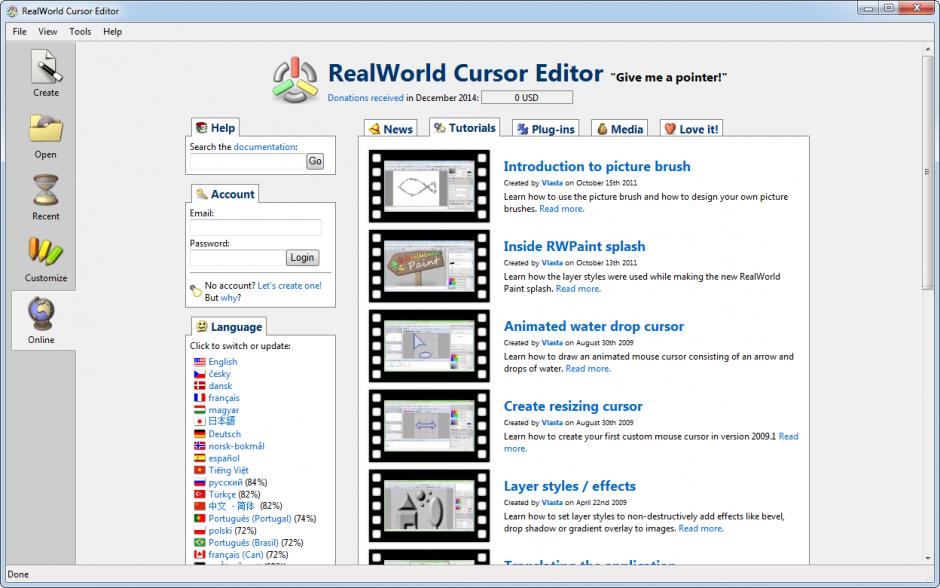Click the French flag next to français

click(200, 398)
